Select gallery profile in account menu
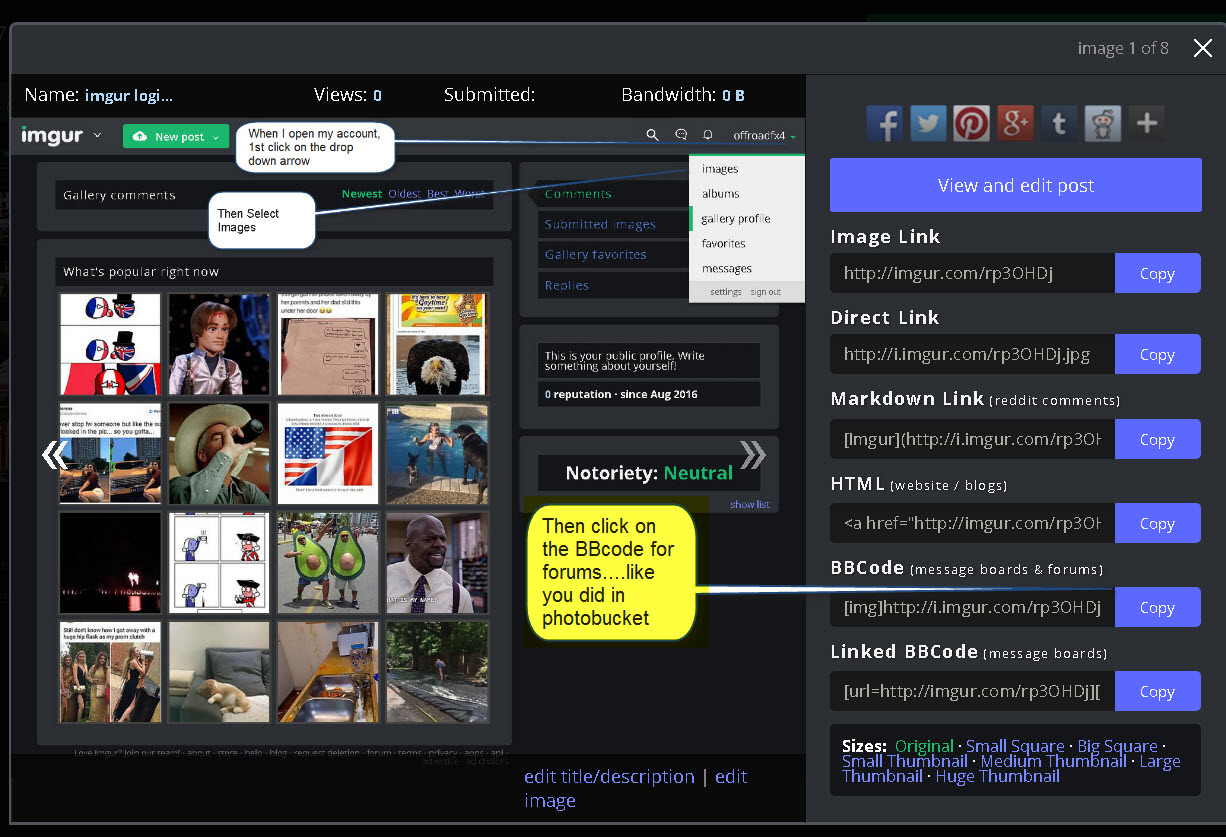 (x=736, y=218)
